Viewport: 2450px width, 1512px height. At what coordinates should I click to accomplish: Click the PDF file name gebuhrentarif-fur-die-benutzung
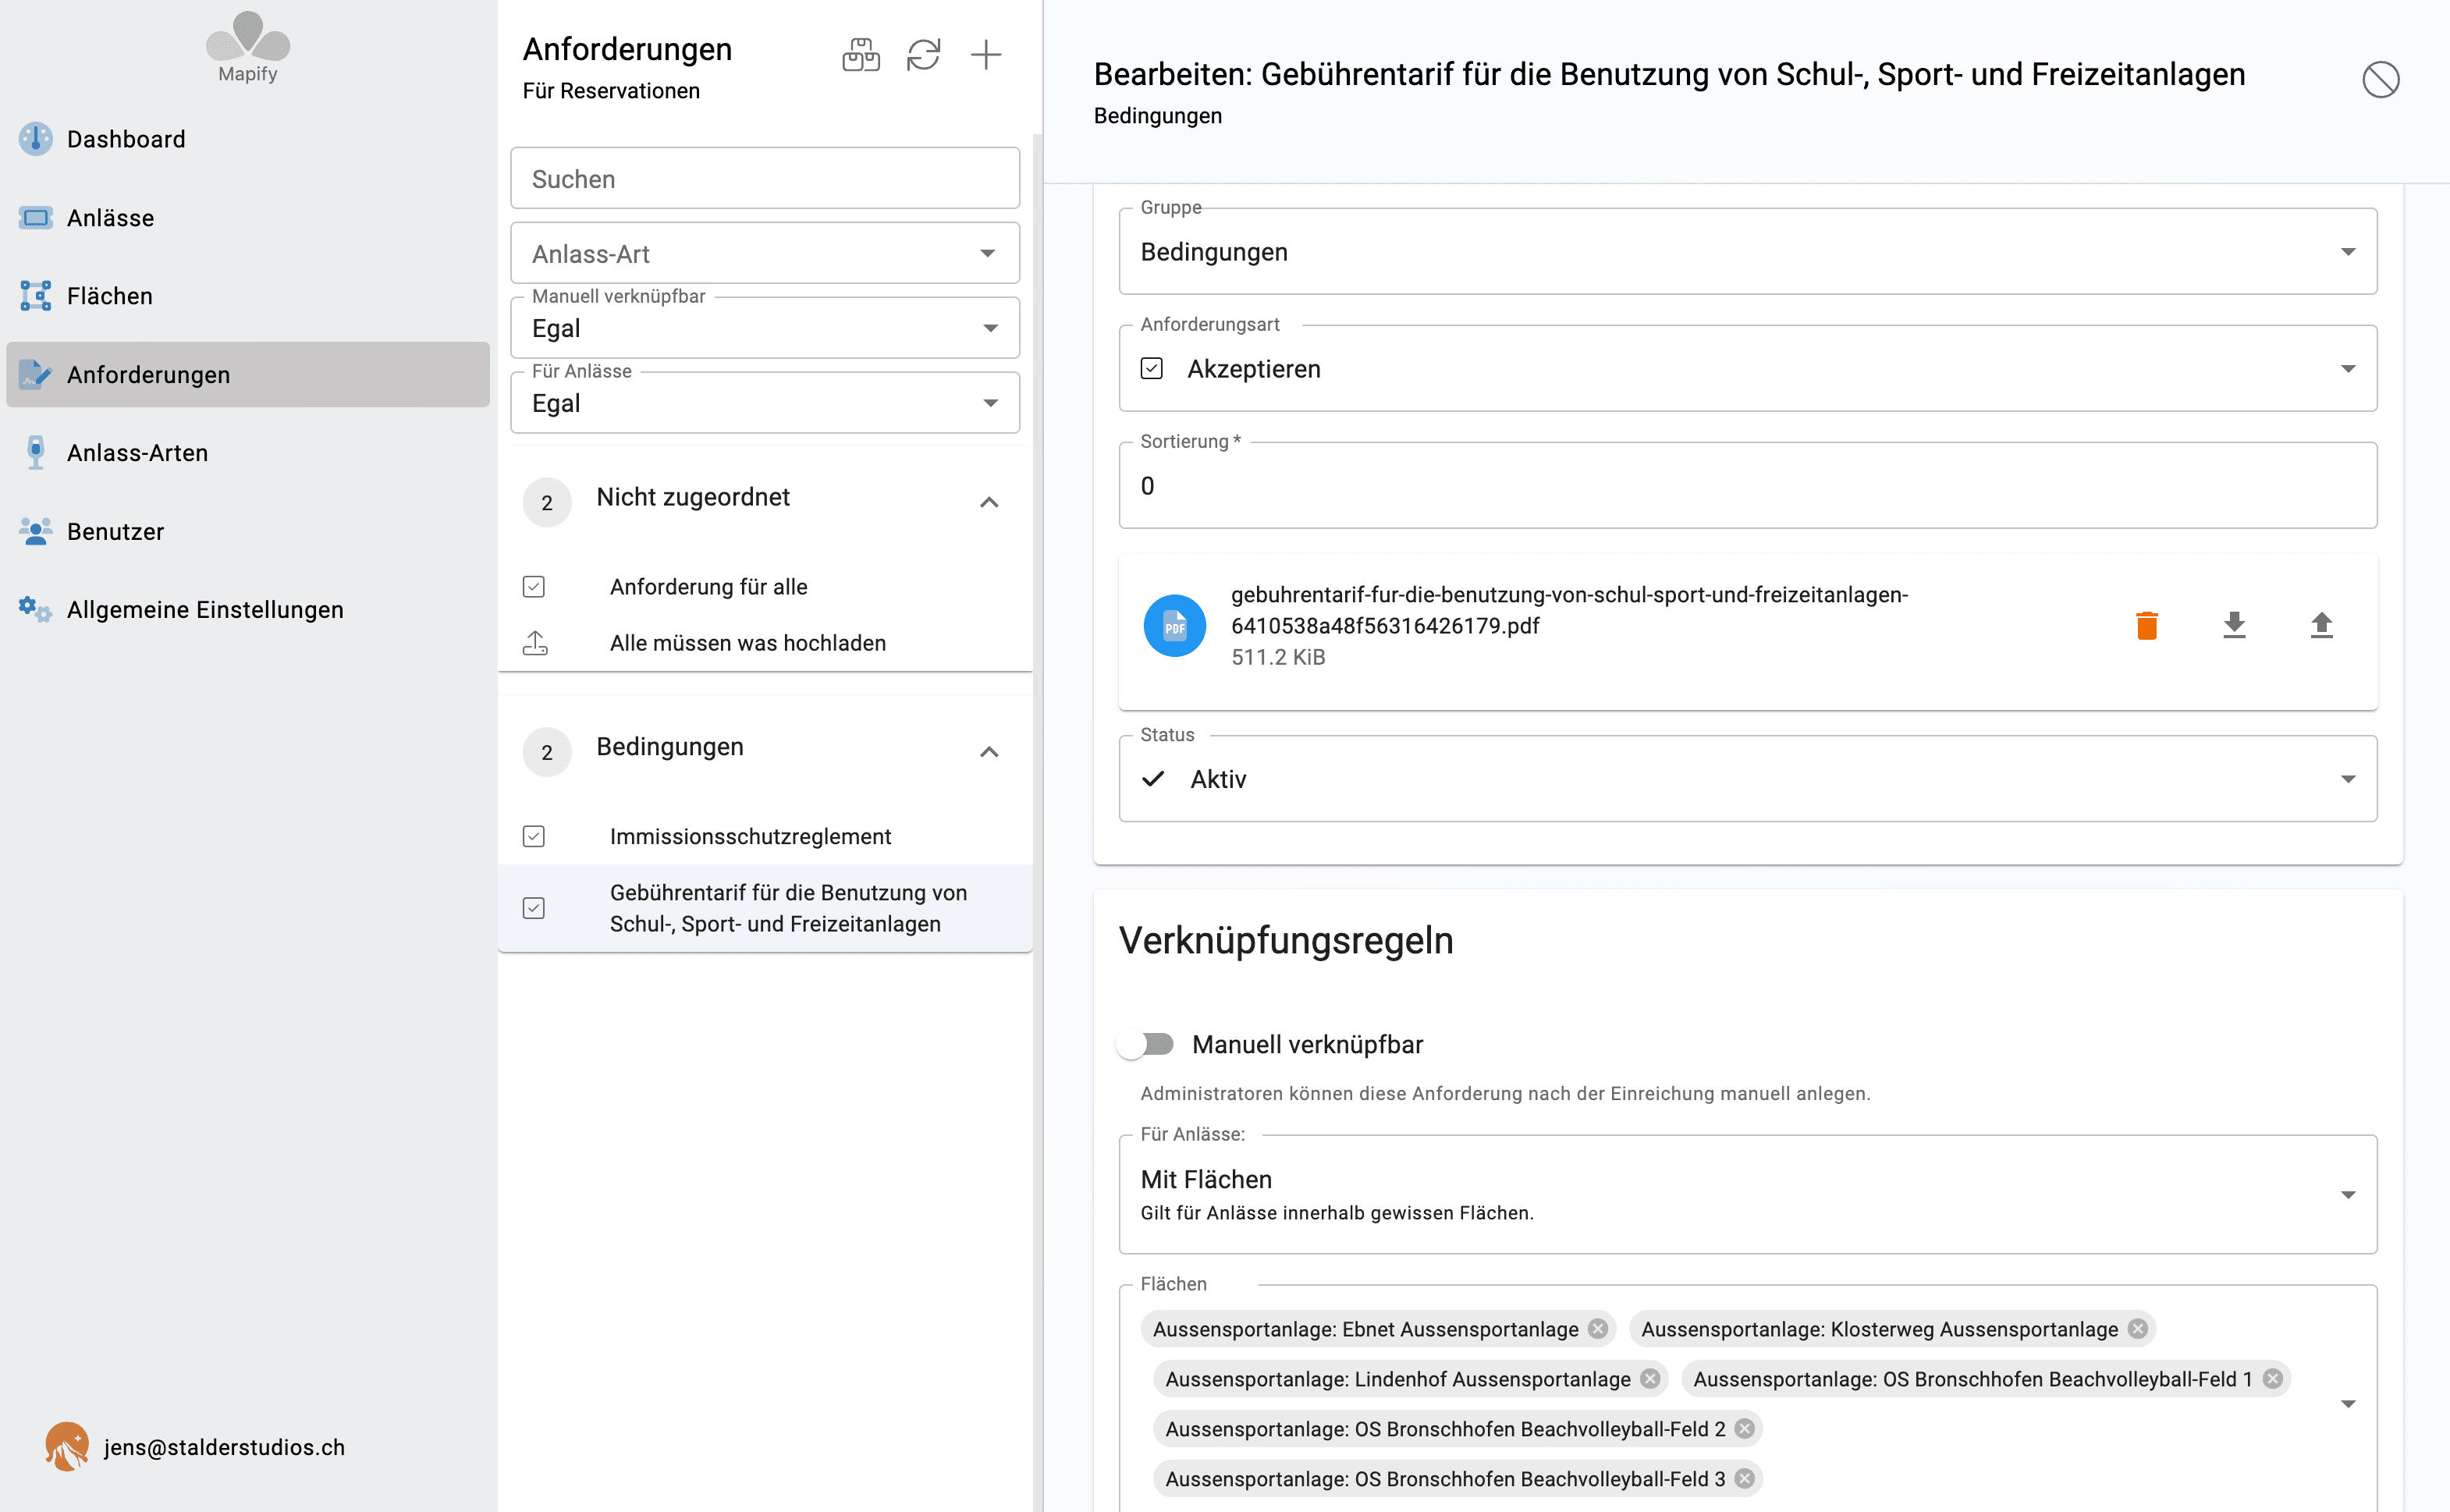pos(1569,610)
